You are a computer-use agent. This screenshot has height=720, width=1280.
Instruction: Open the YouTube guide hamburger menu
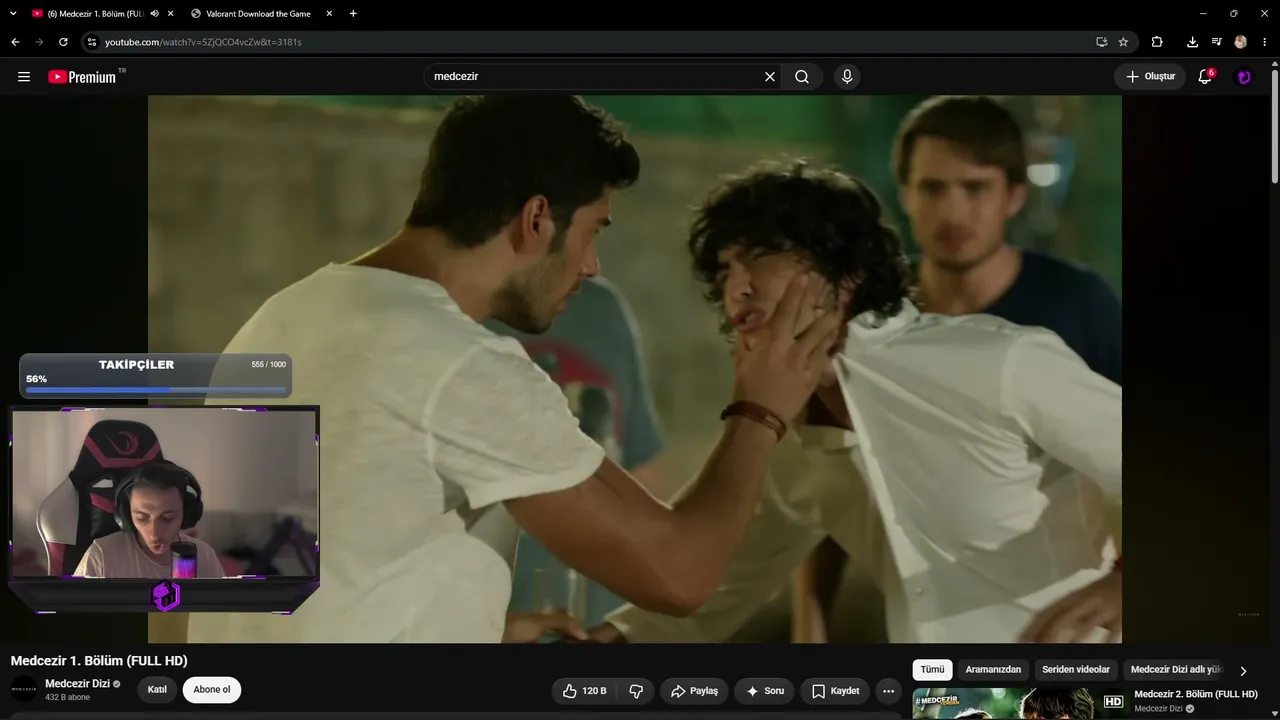(x=24, y=77)
